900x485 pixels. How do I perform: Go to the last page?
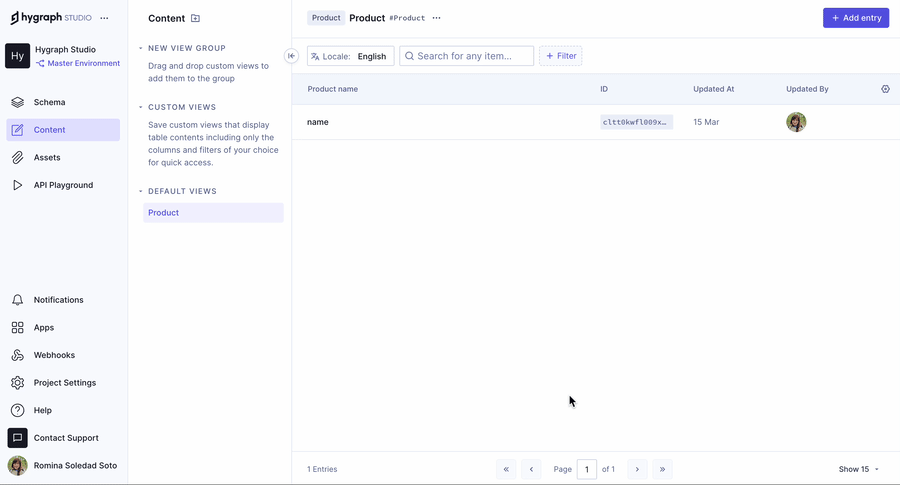point(662,469)
